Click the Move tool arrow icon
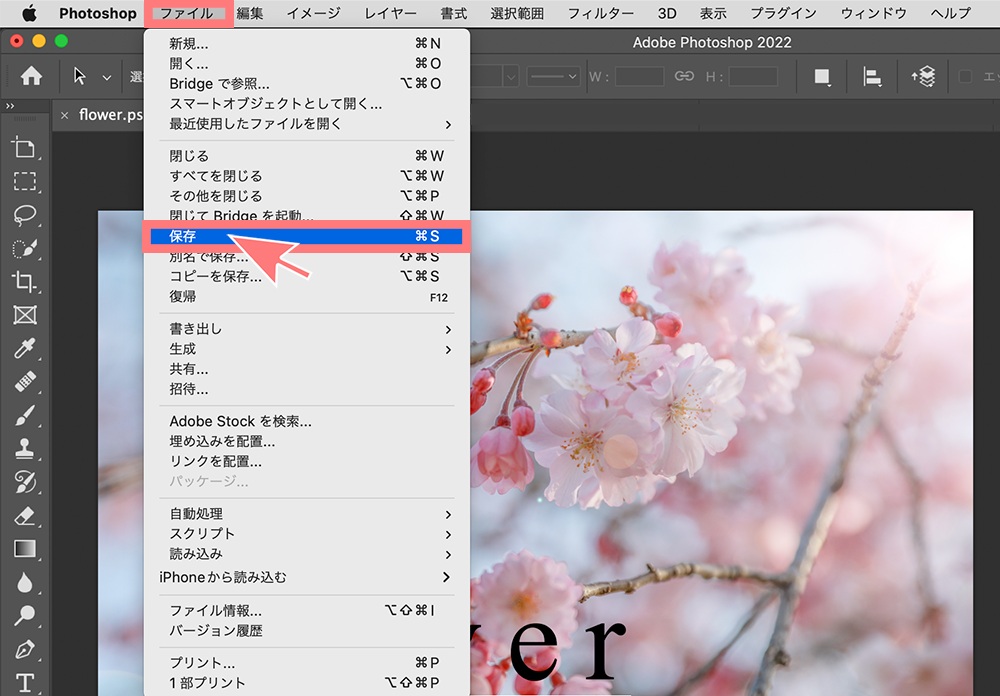This screenshot has height=696, width=1000. tap(79, 77)
